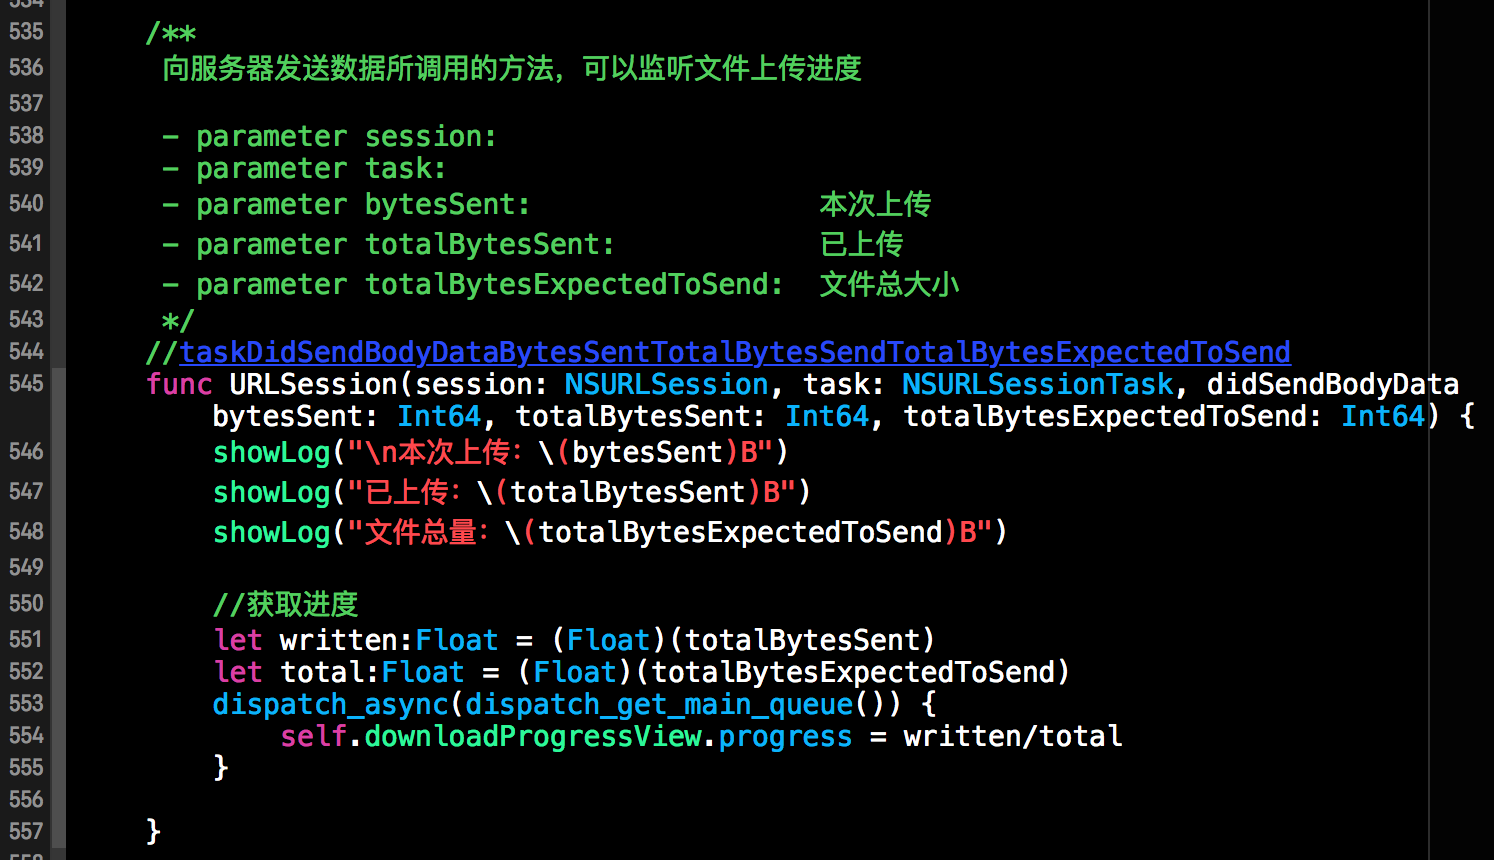Click the written variable declaration on line 551

338,640
